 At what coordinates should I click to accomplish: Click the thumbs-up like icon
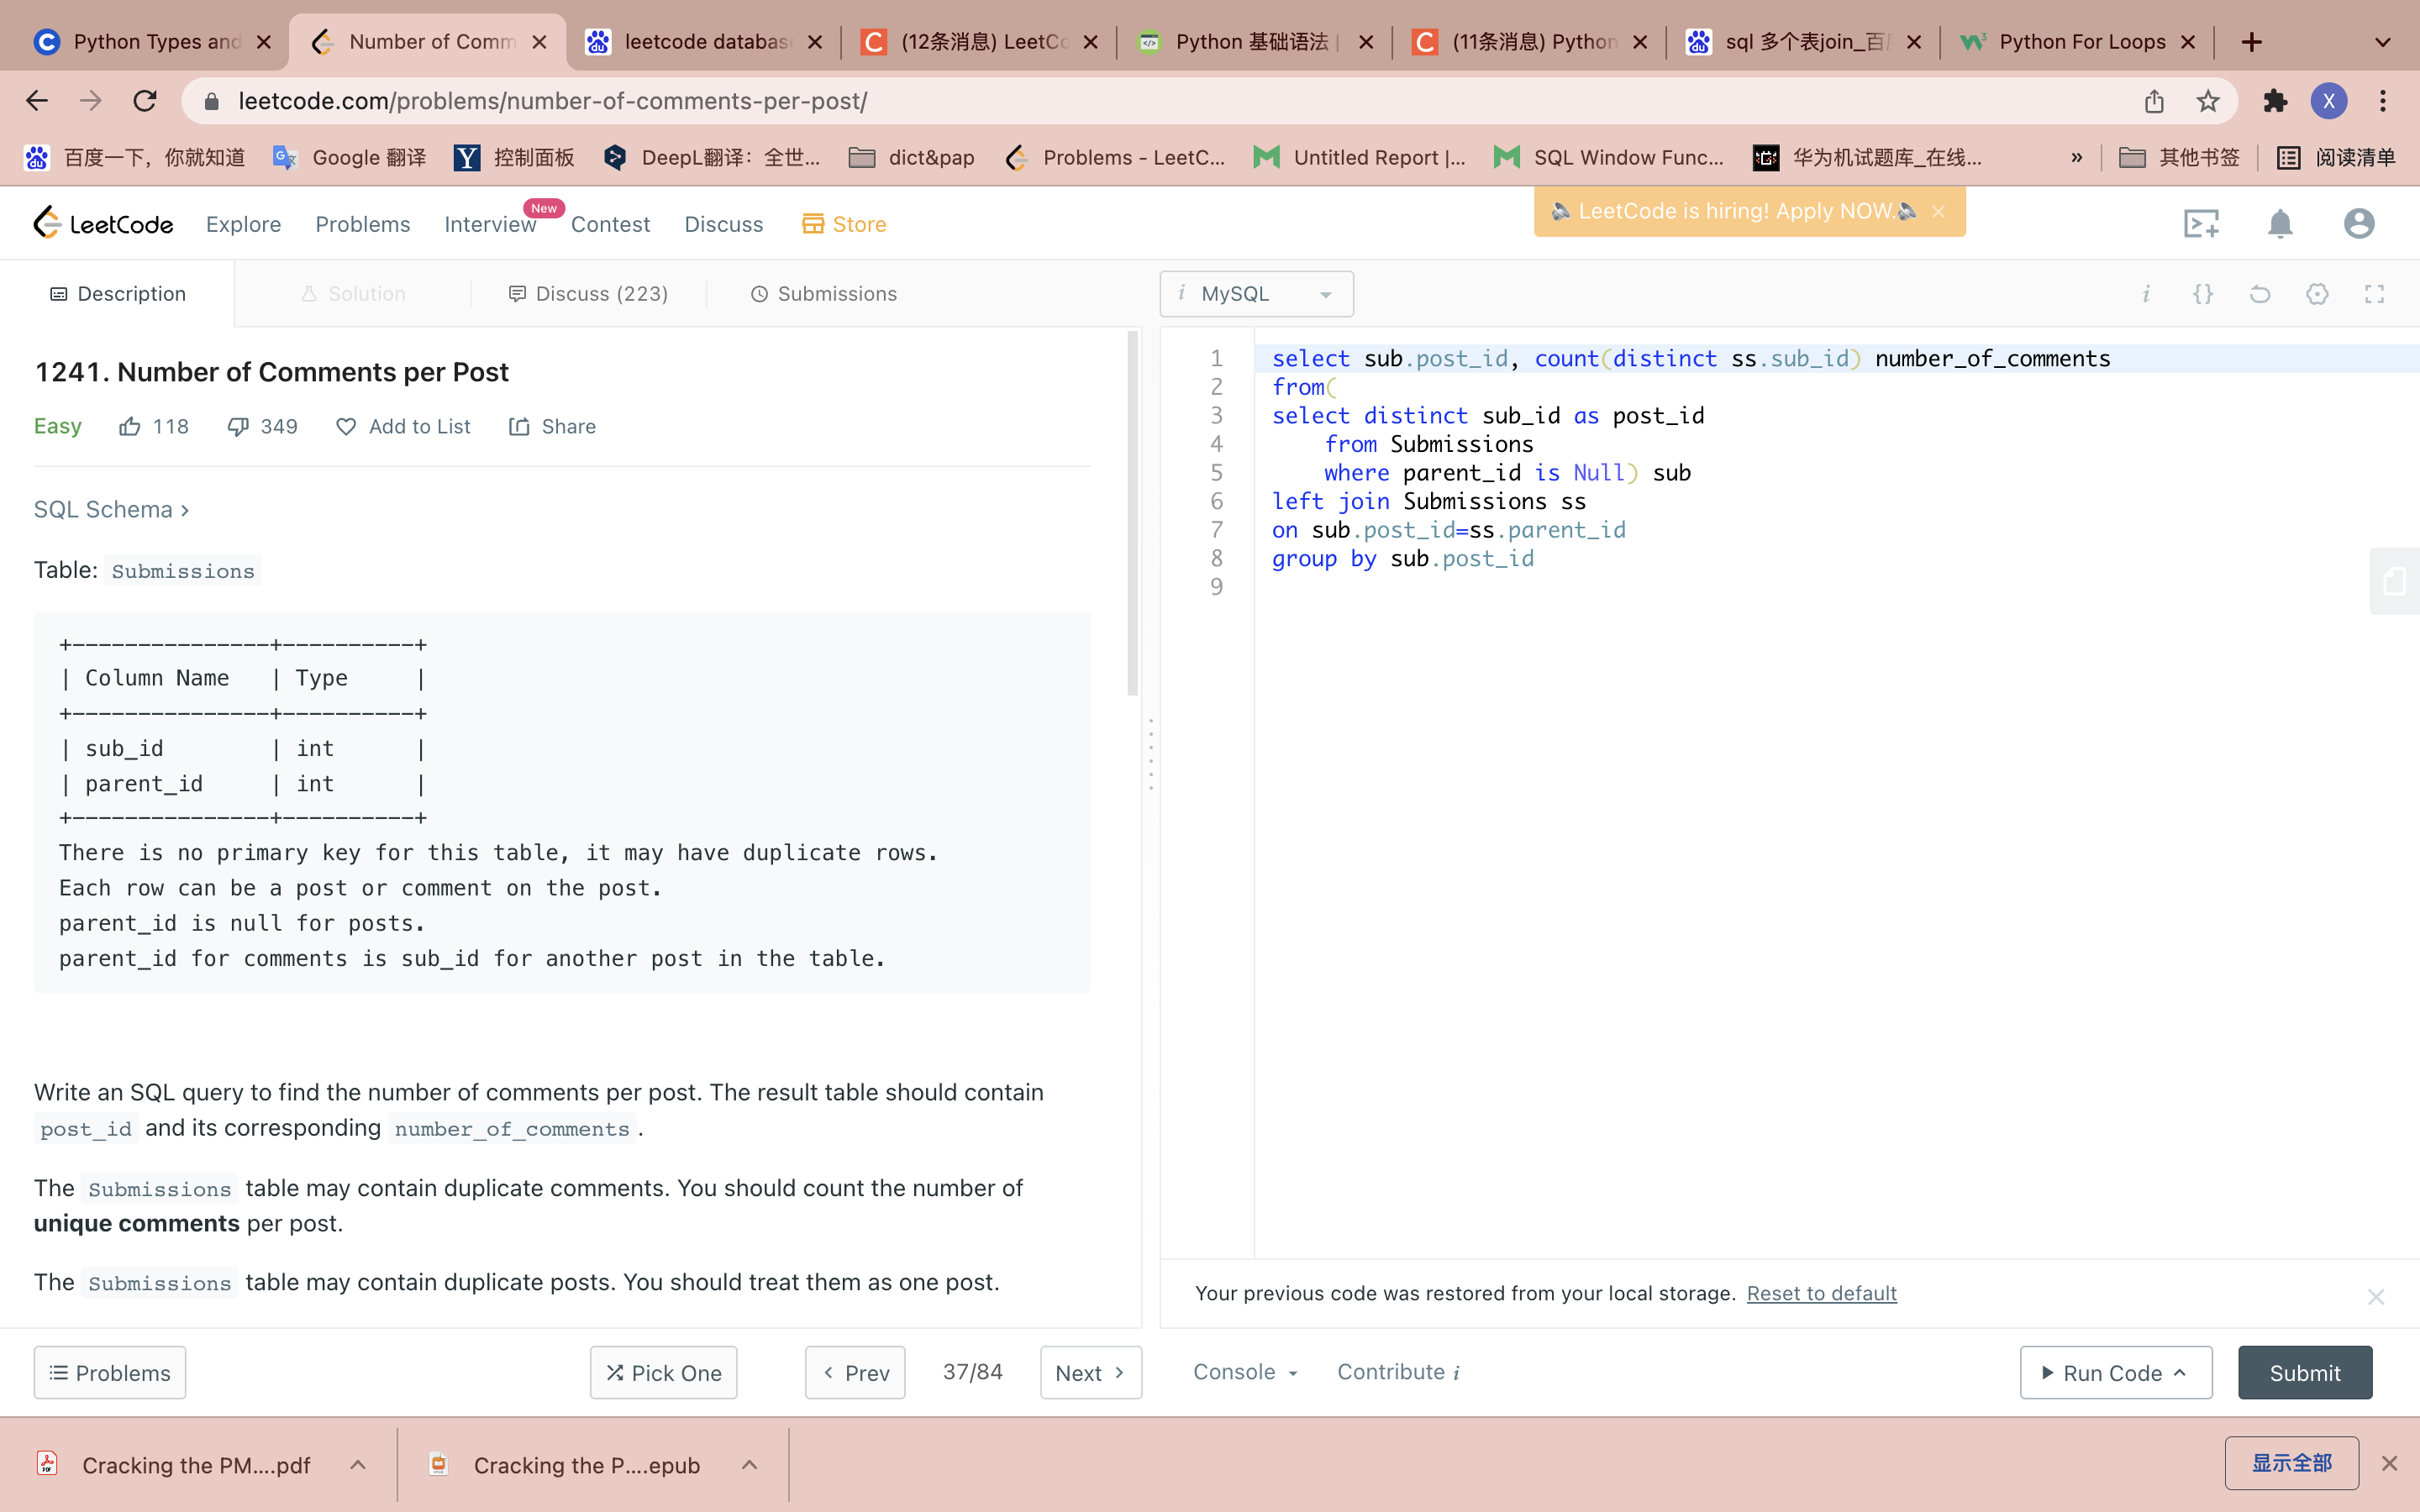(x=130, y=427)
